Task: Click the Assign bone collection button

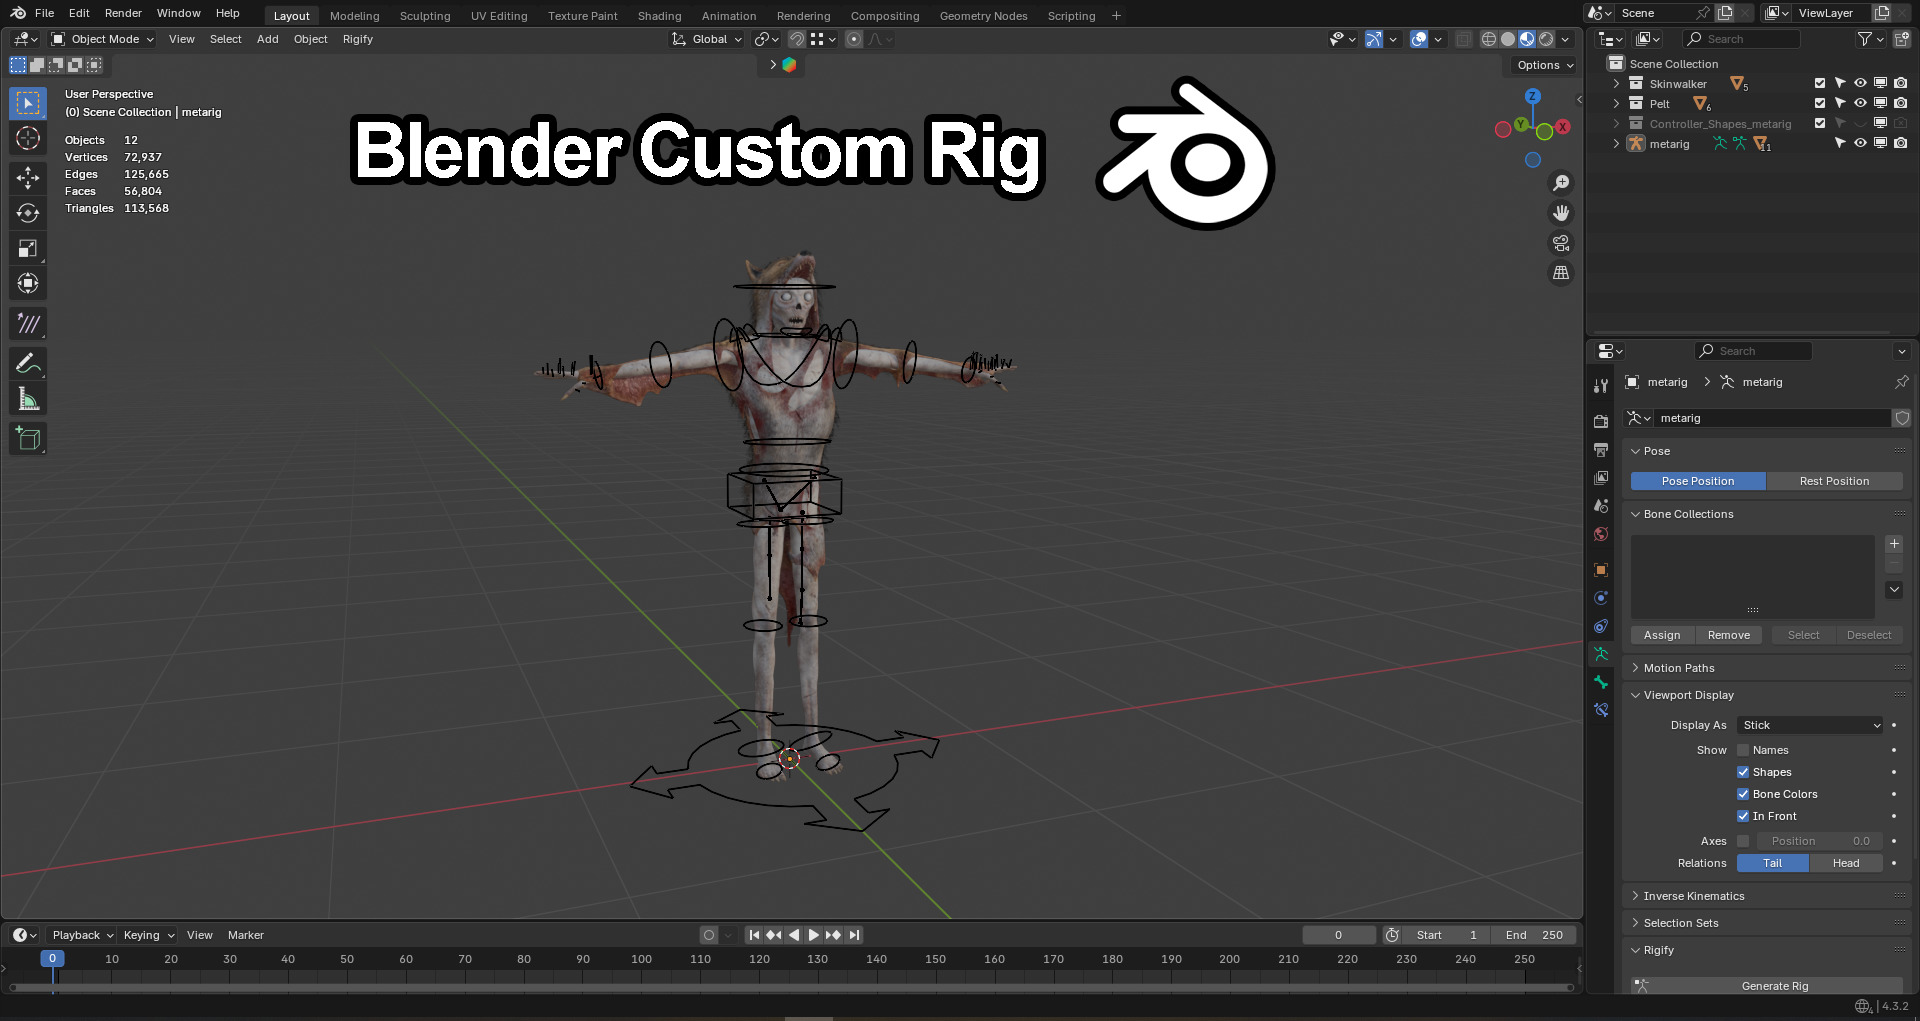Action: tap(1662, 635)
